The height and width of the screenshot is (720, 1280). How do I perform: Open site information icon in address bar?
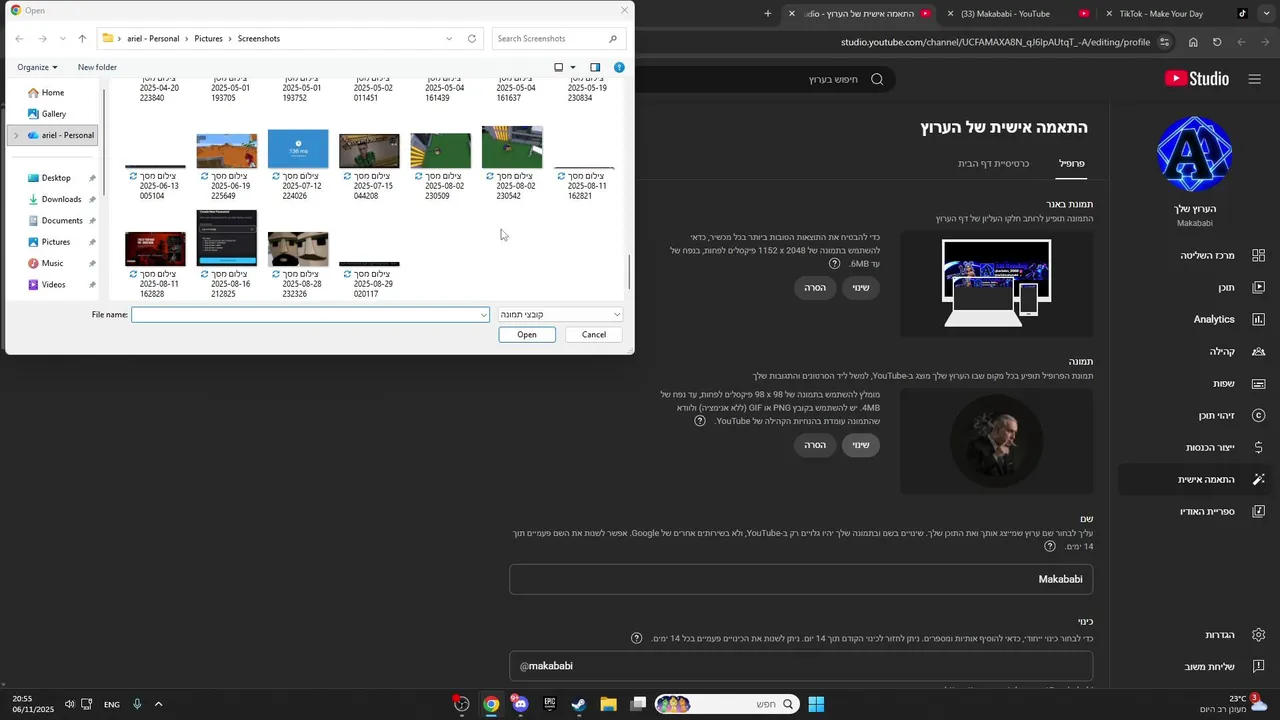[x=1164, y=42]
